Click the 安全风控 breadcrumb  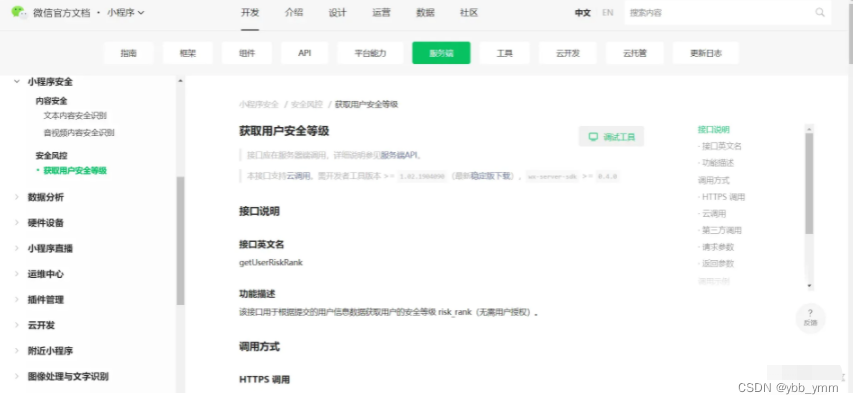coord(307,104)
